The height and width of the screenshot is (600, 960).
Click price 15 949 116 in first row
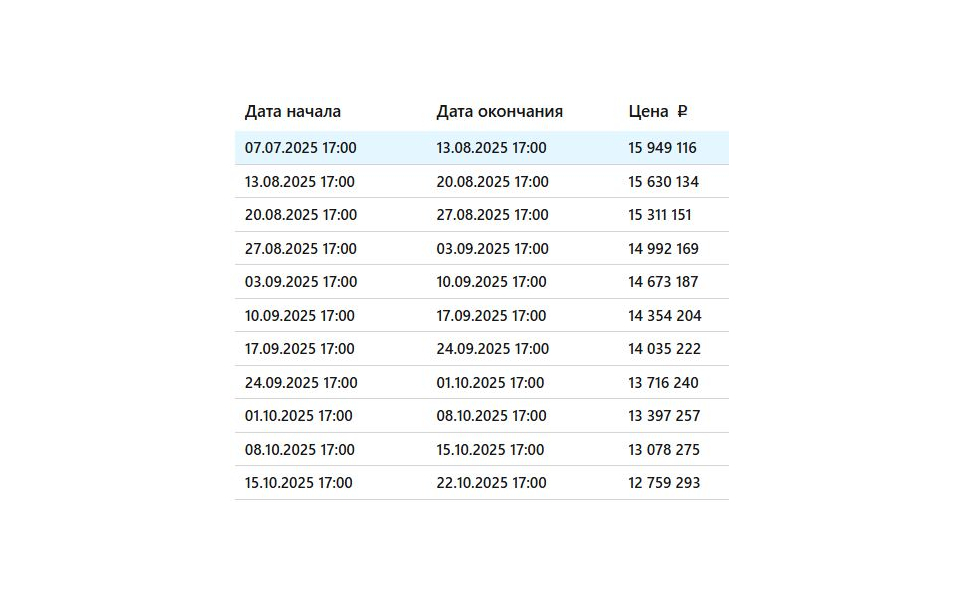click(x=662, y=148)
